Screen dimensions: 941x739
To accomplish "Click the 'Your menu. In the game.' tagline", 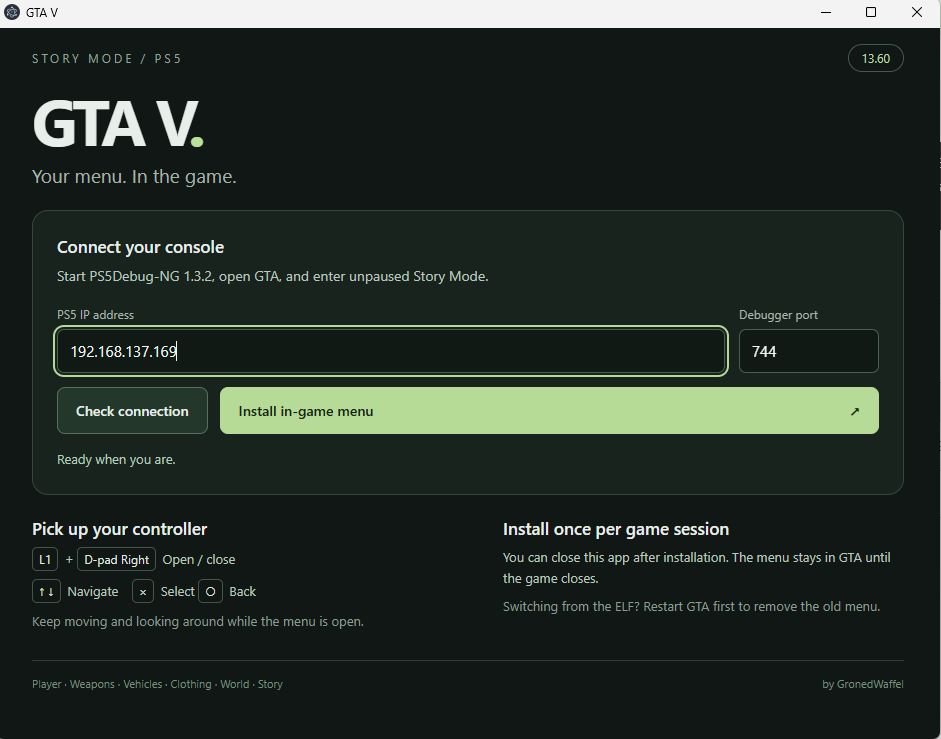I will (134, 176).
